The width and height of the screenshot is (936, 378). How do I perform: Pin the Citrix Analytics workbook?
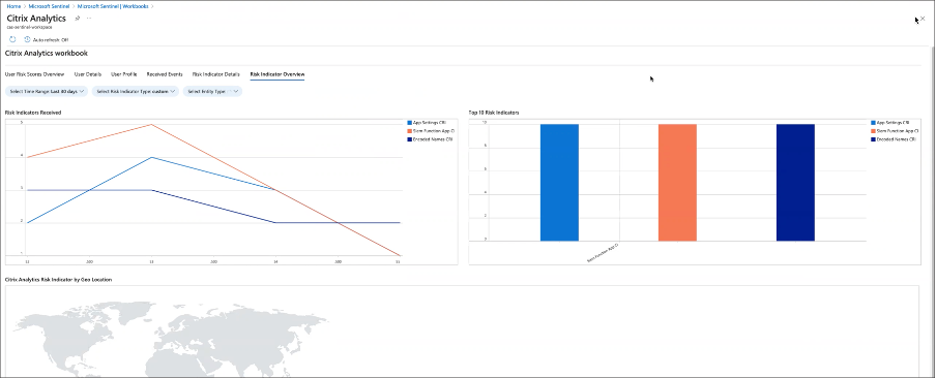tap(77, 19)
